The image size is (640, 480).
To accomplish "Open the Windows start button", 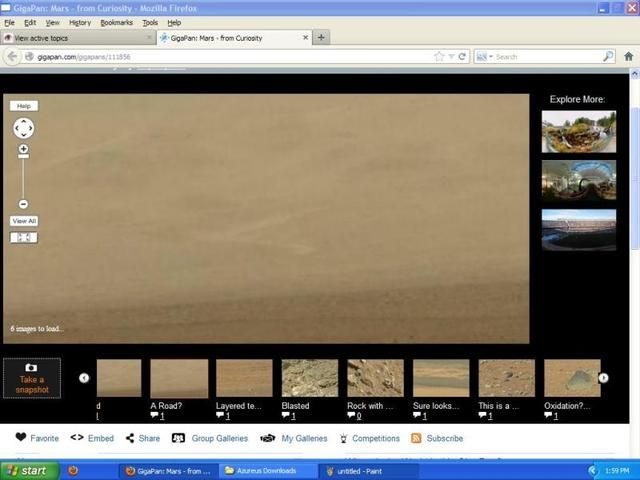I will click(29, 471).
